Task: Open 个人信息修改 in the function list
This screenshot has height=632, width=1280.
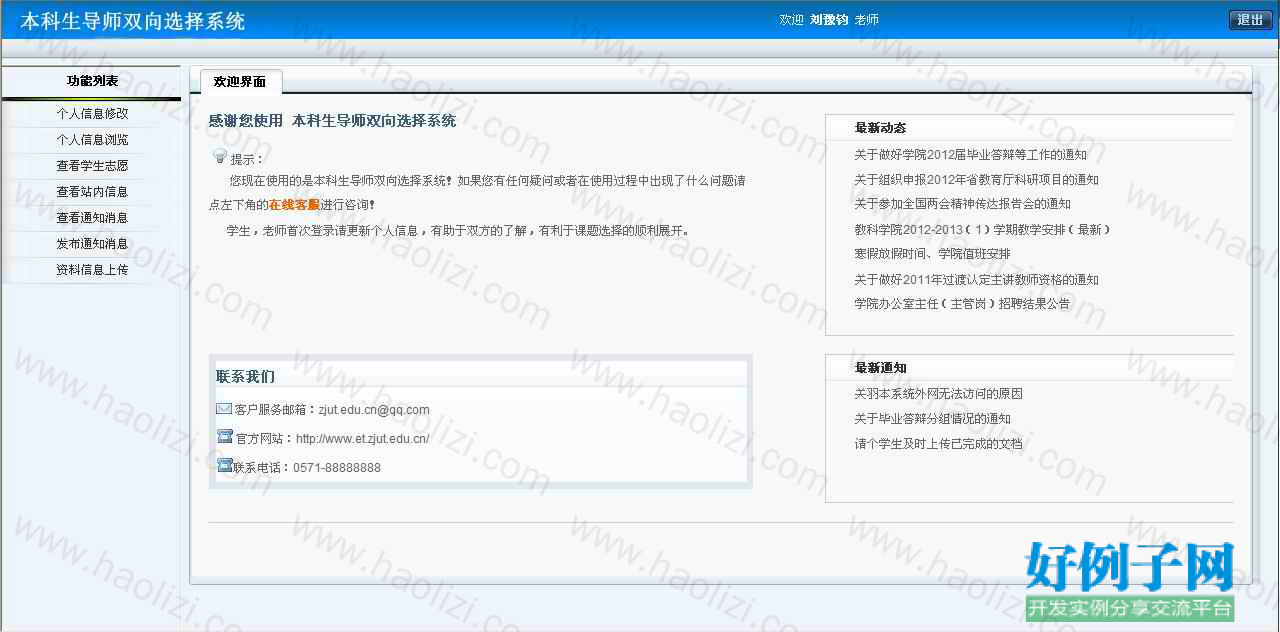Action: pyautogui.click(x=92, y=114)
